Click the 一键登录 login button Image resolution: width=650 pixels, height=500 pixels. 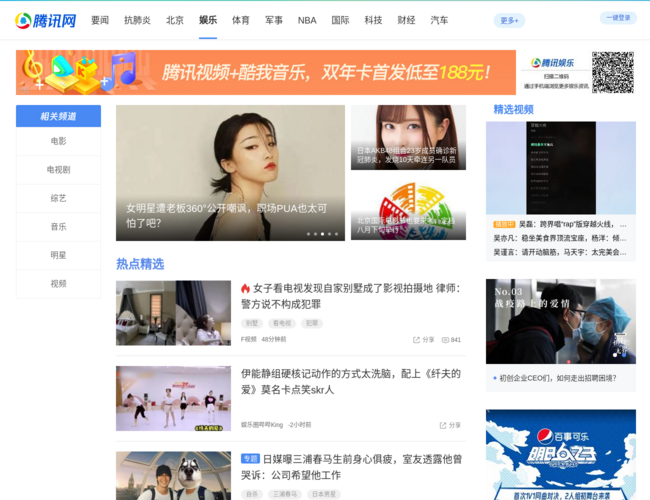pos(618,18)
